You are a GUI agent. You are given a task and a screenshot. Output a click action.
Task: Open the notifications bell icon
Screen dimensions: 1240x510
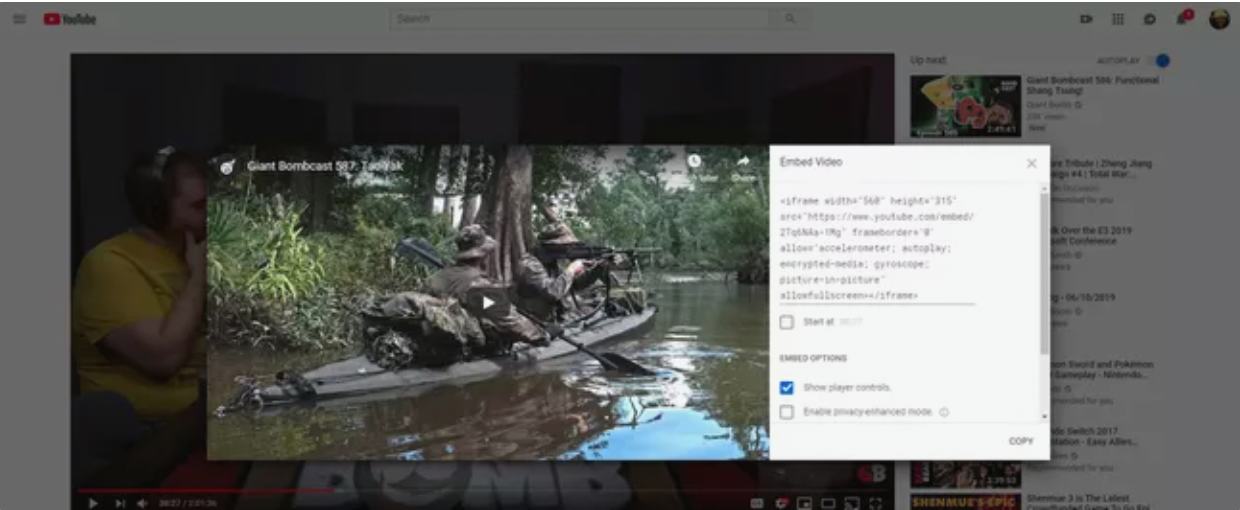1183,19
